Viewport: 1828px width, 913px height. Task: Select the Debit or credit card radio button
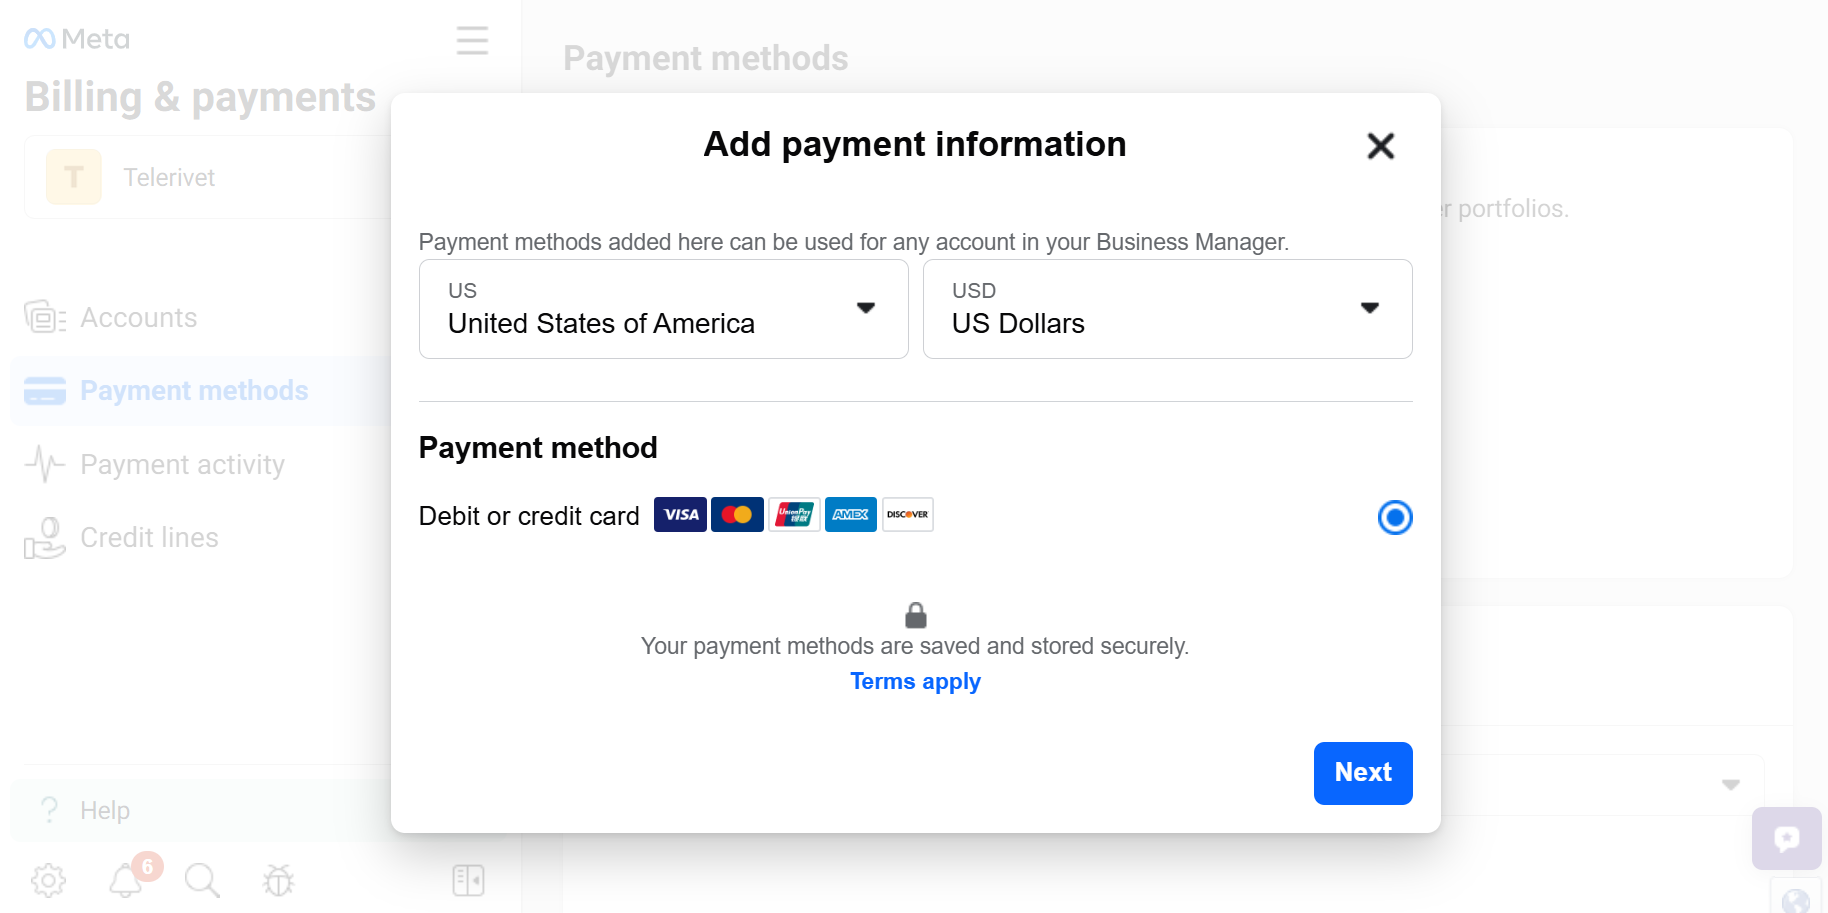point(1394,517)
